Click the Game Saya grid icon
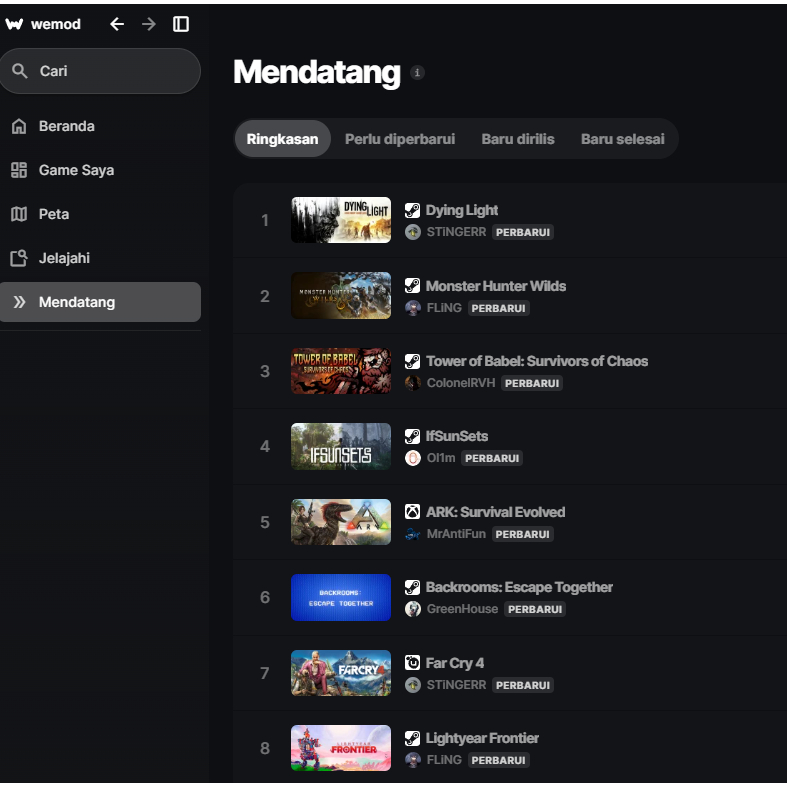This screenshot has height=787, width=787. tap(19, 170)
